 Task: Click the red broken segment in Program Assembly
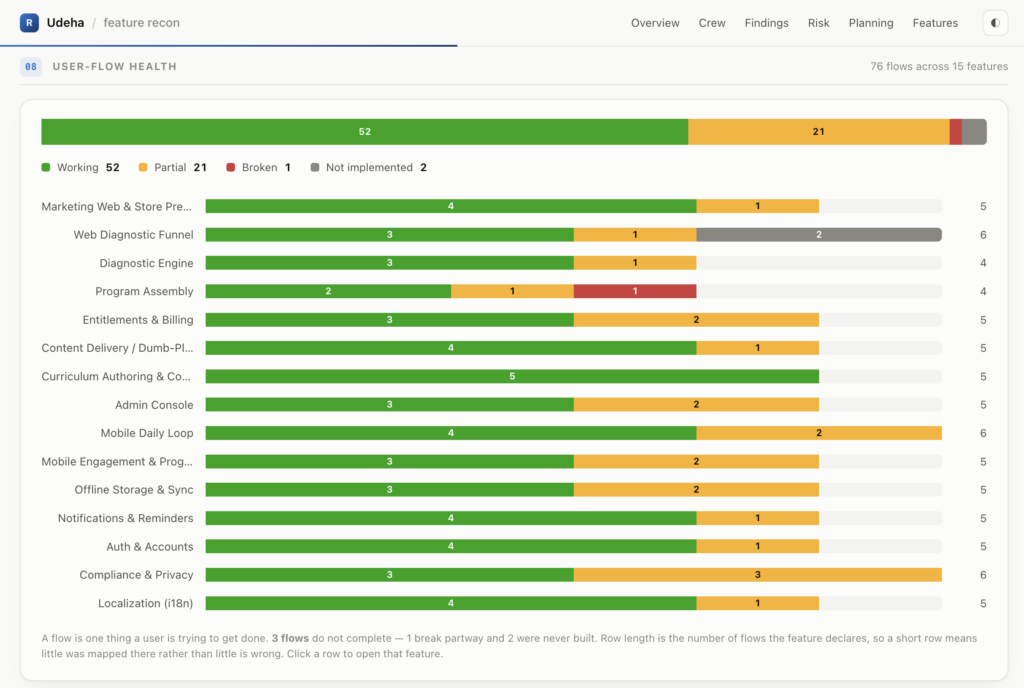[x=635, y=291]
